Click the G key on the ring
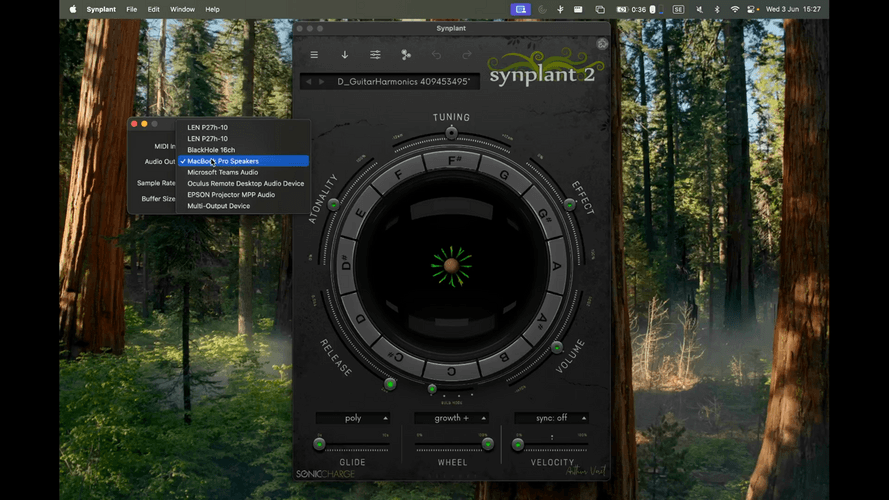 pyautogui.click(x=504, y=175)
